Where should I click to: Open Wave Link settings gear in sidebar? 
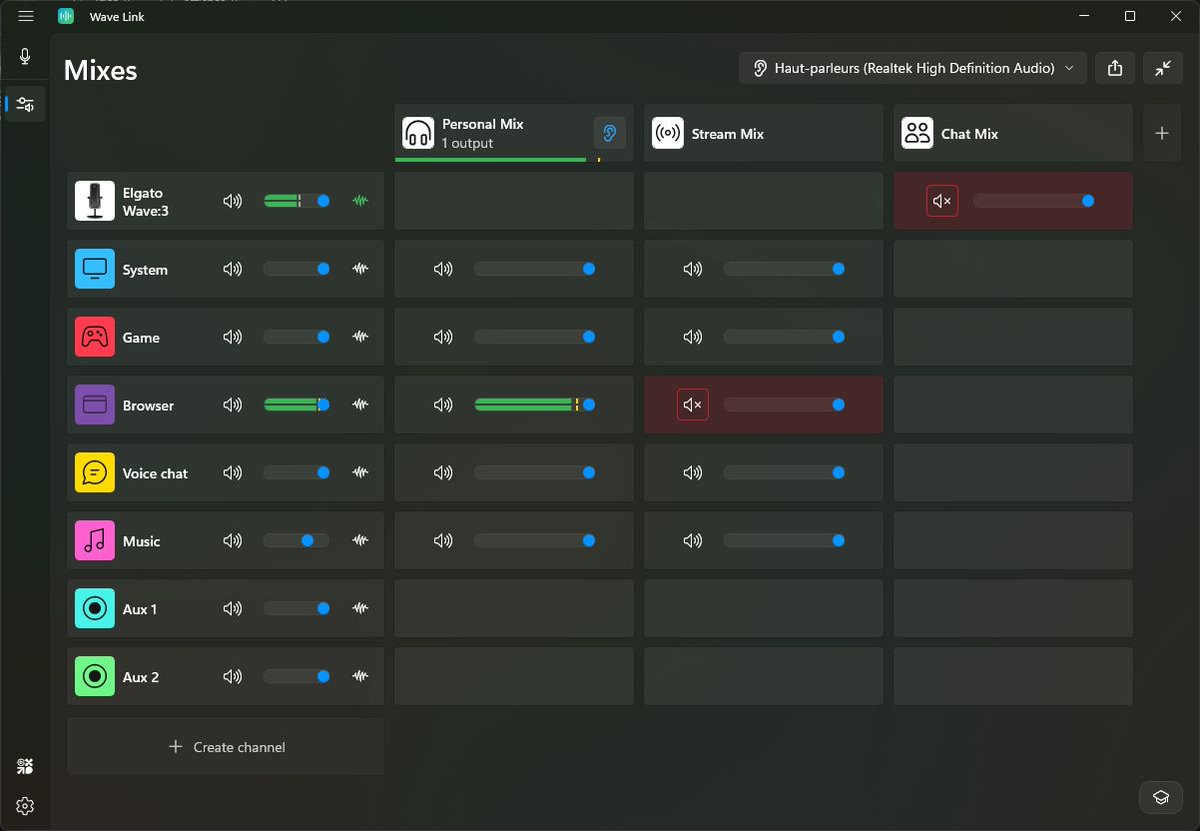click(x=25, y=806)
